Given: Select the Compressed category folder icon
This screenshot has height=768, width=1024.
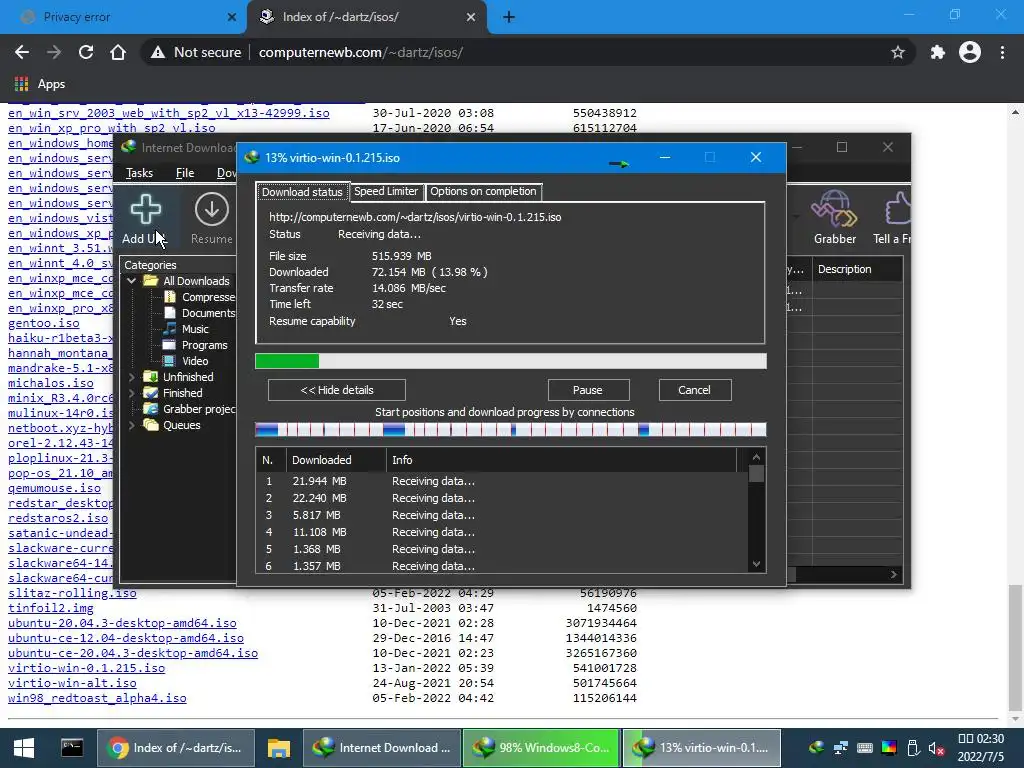Looking at the screenshot, I should pos(170,297).
